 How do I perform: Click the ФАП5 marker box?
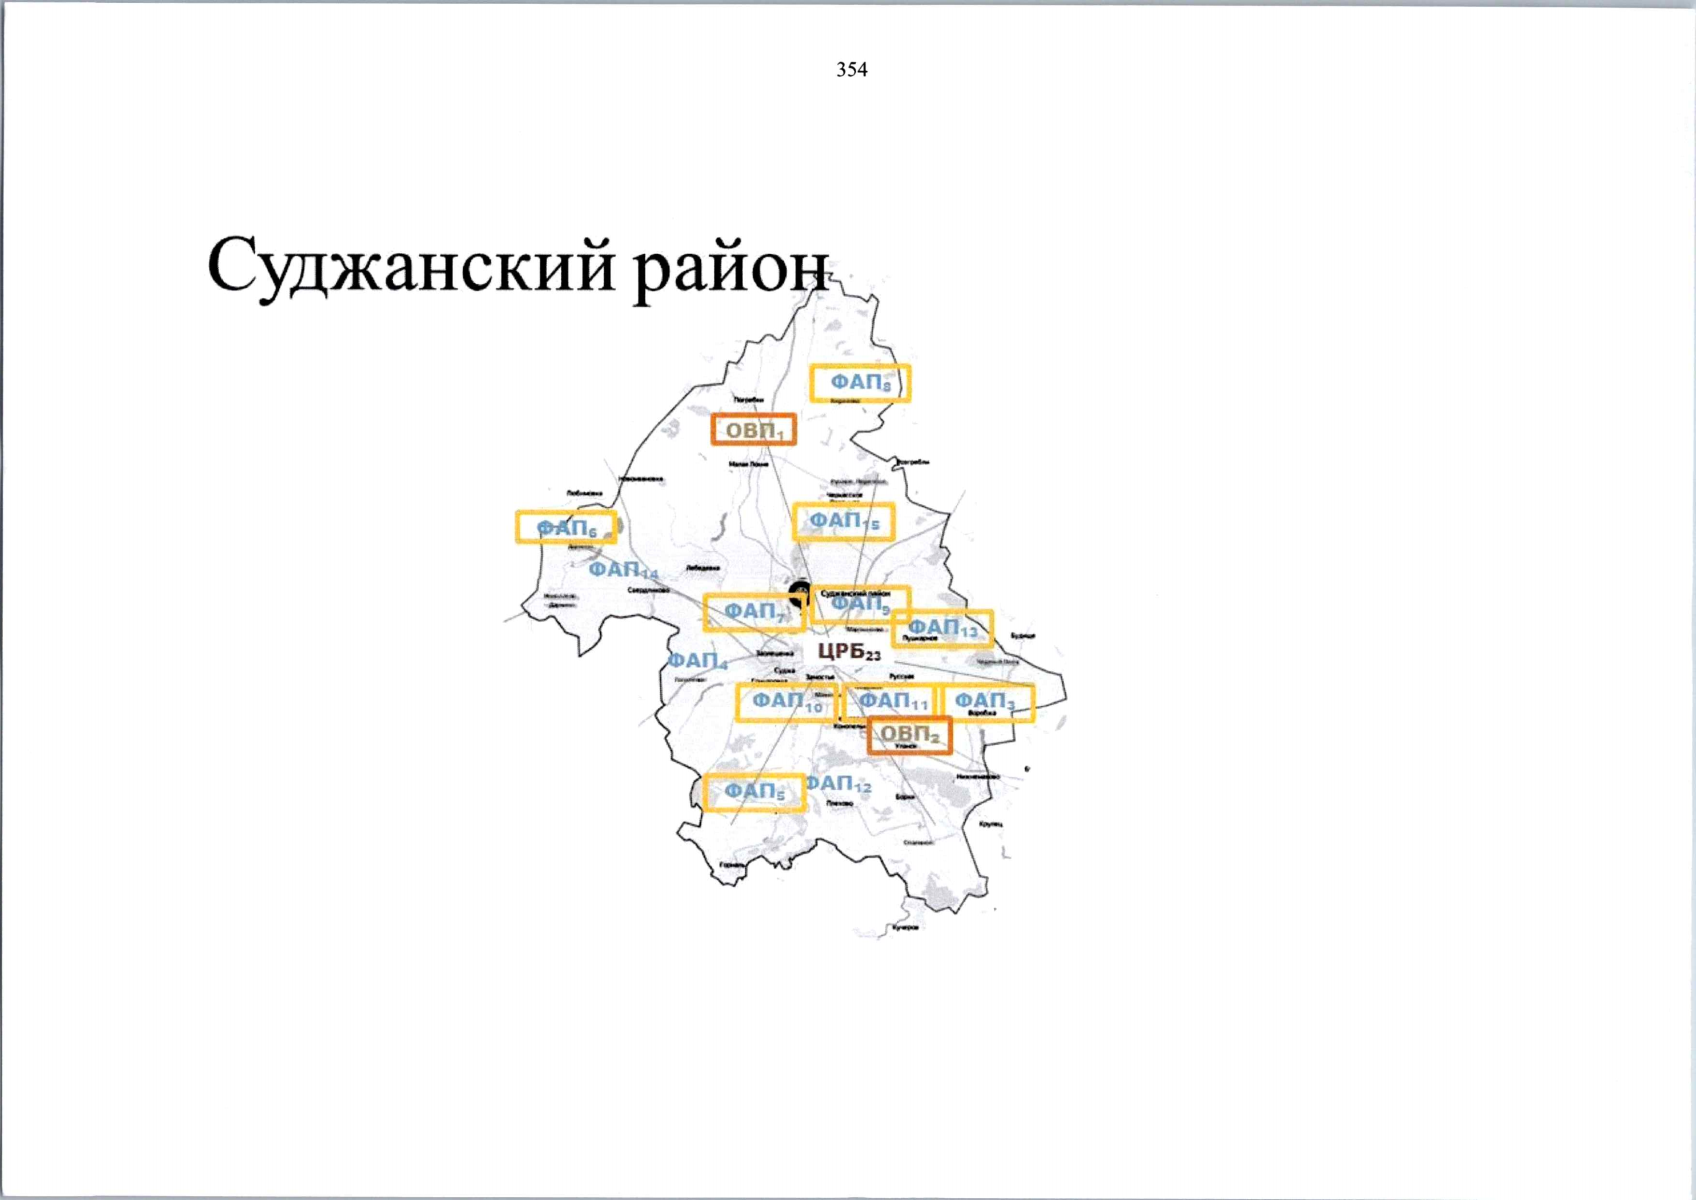[752, 792]
